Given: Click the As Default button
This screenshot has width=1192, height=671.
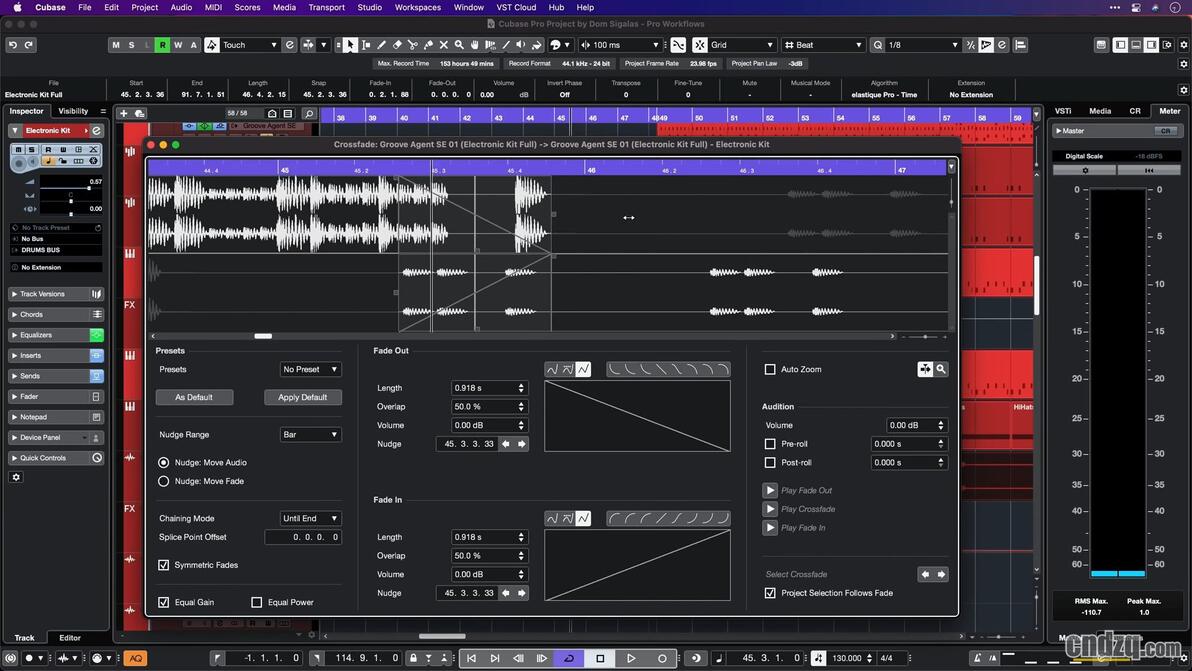Looking at the screenshot, I should (x=194, y=397).
